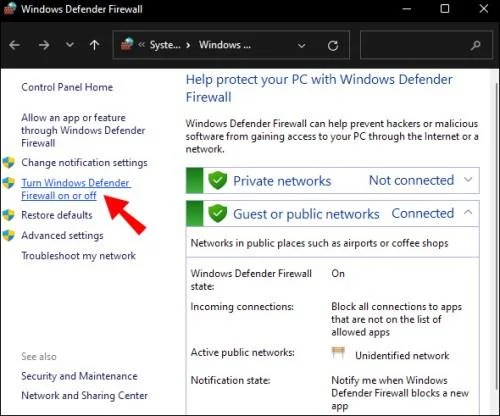
Task: Open Advanced settings
Action: (x=62, y=235)
